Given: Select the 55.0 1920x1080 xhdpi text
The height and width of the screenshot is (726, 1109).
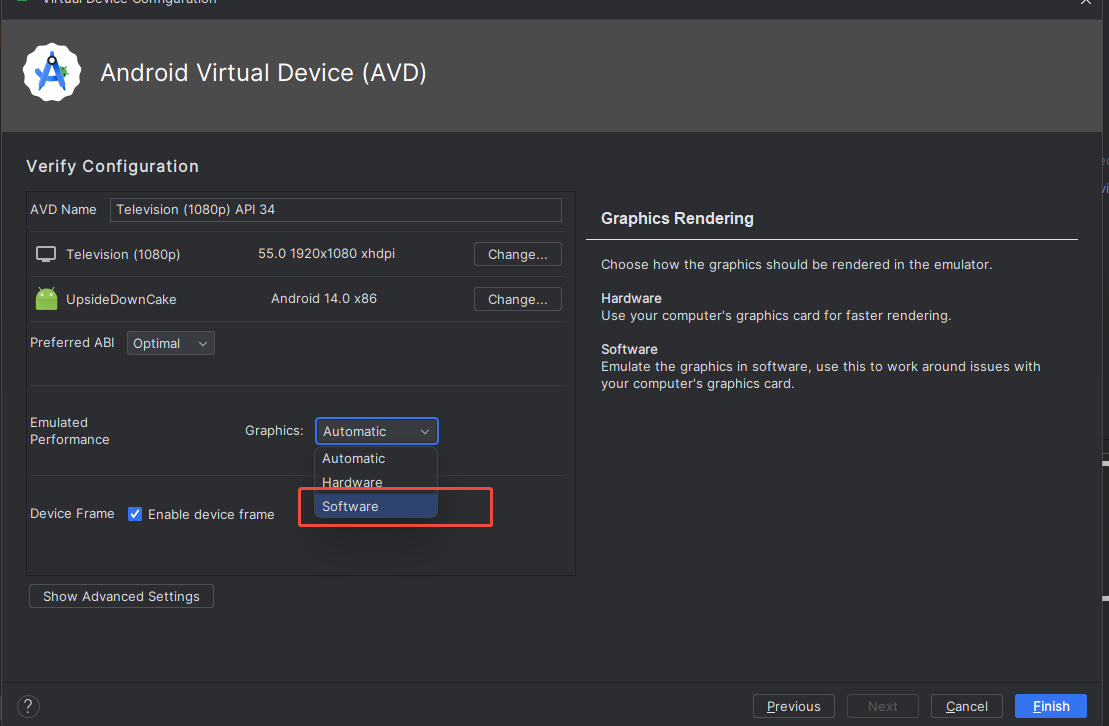Looking at the screenshot, I should pyautogui.click(x=326, y=253).
